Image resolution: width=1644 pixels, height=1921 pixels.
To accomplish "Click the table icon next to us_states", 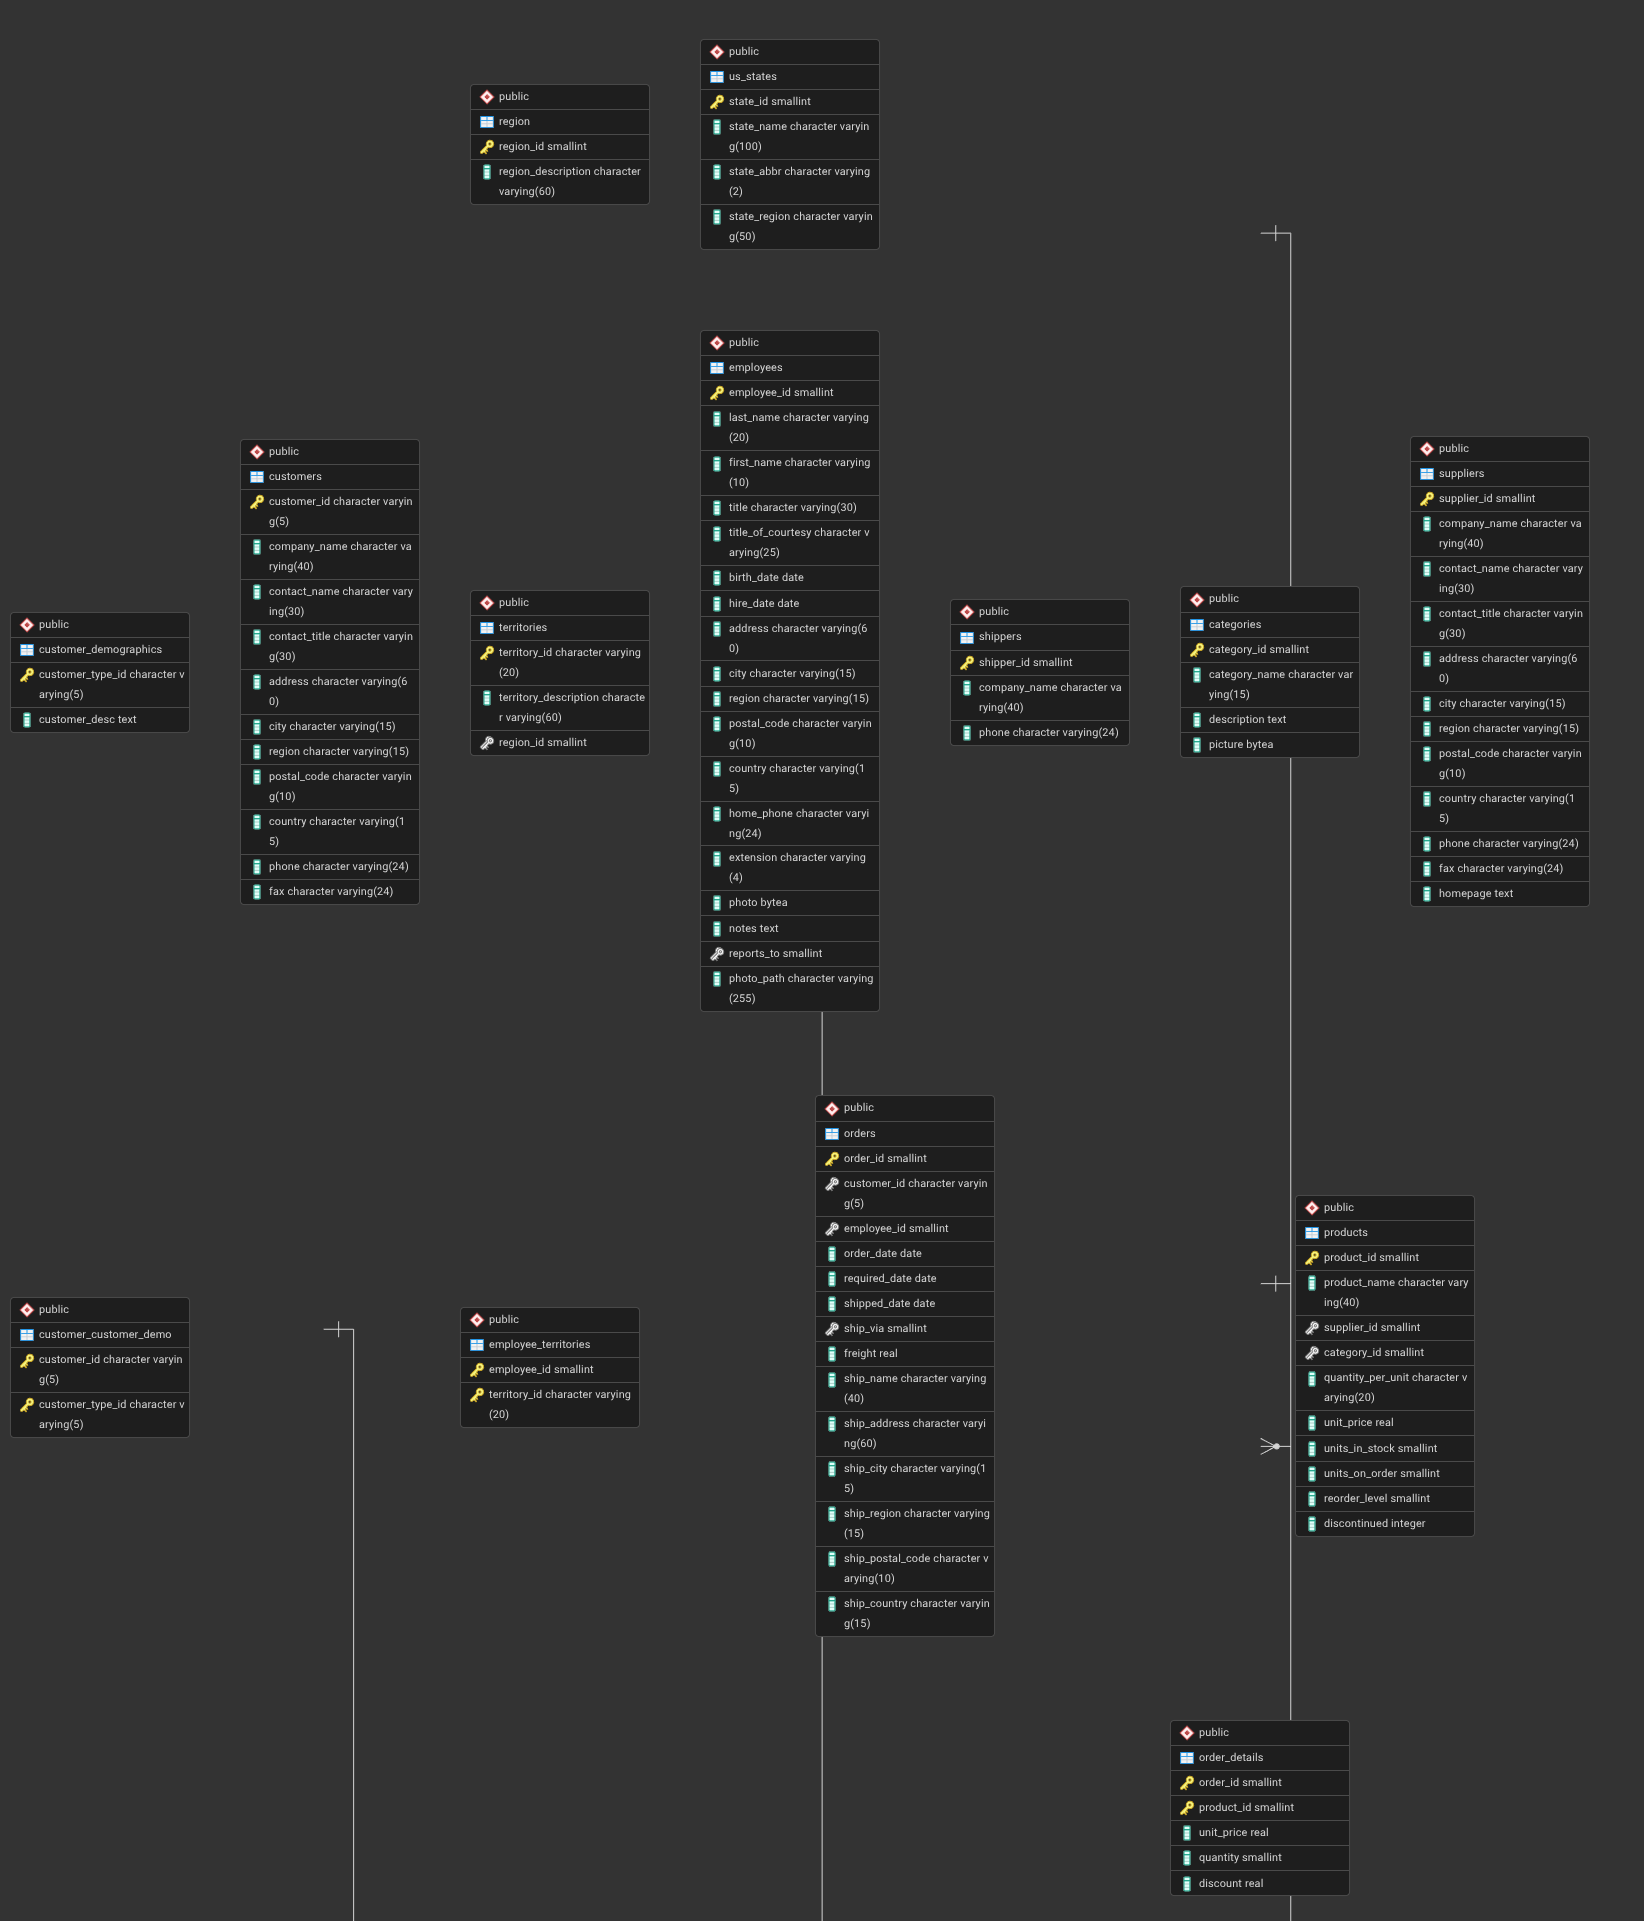I will [x=717, y=77].
